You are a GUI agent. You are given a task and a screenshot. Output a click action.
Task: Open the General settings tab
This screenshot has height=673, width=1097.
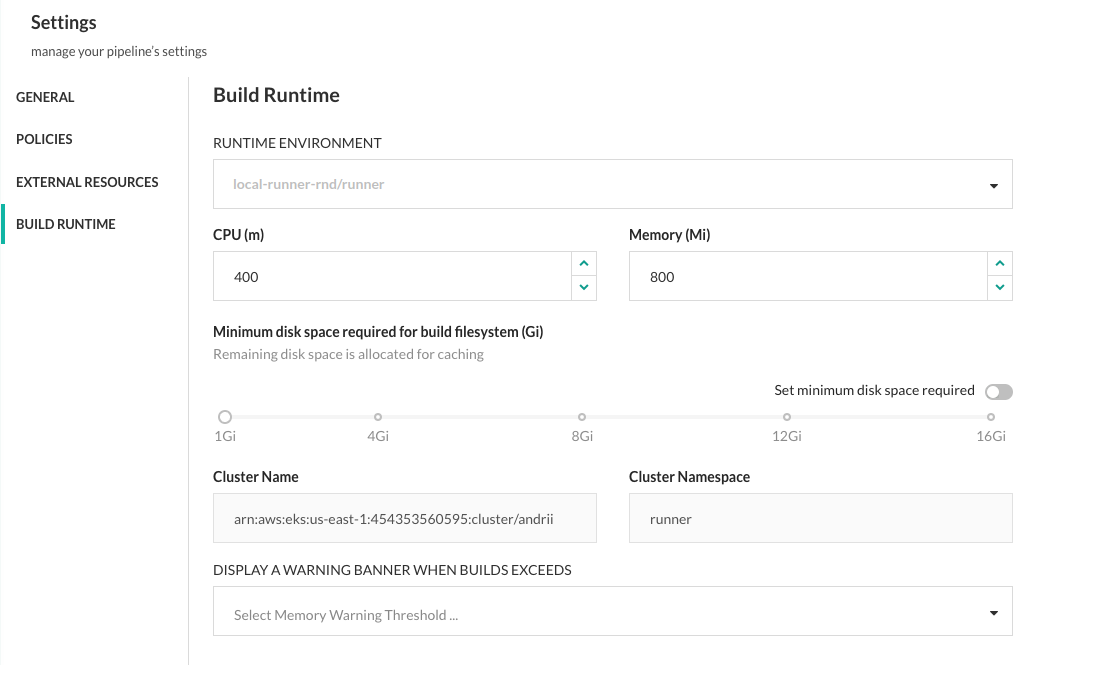[45, 98]
